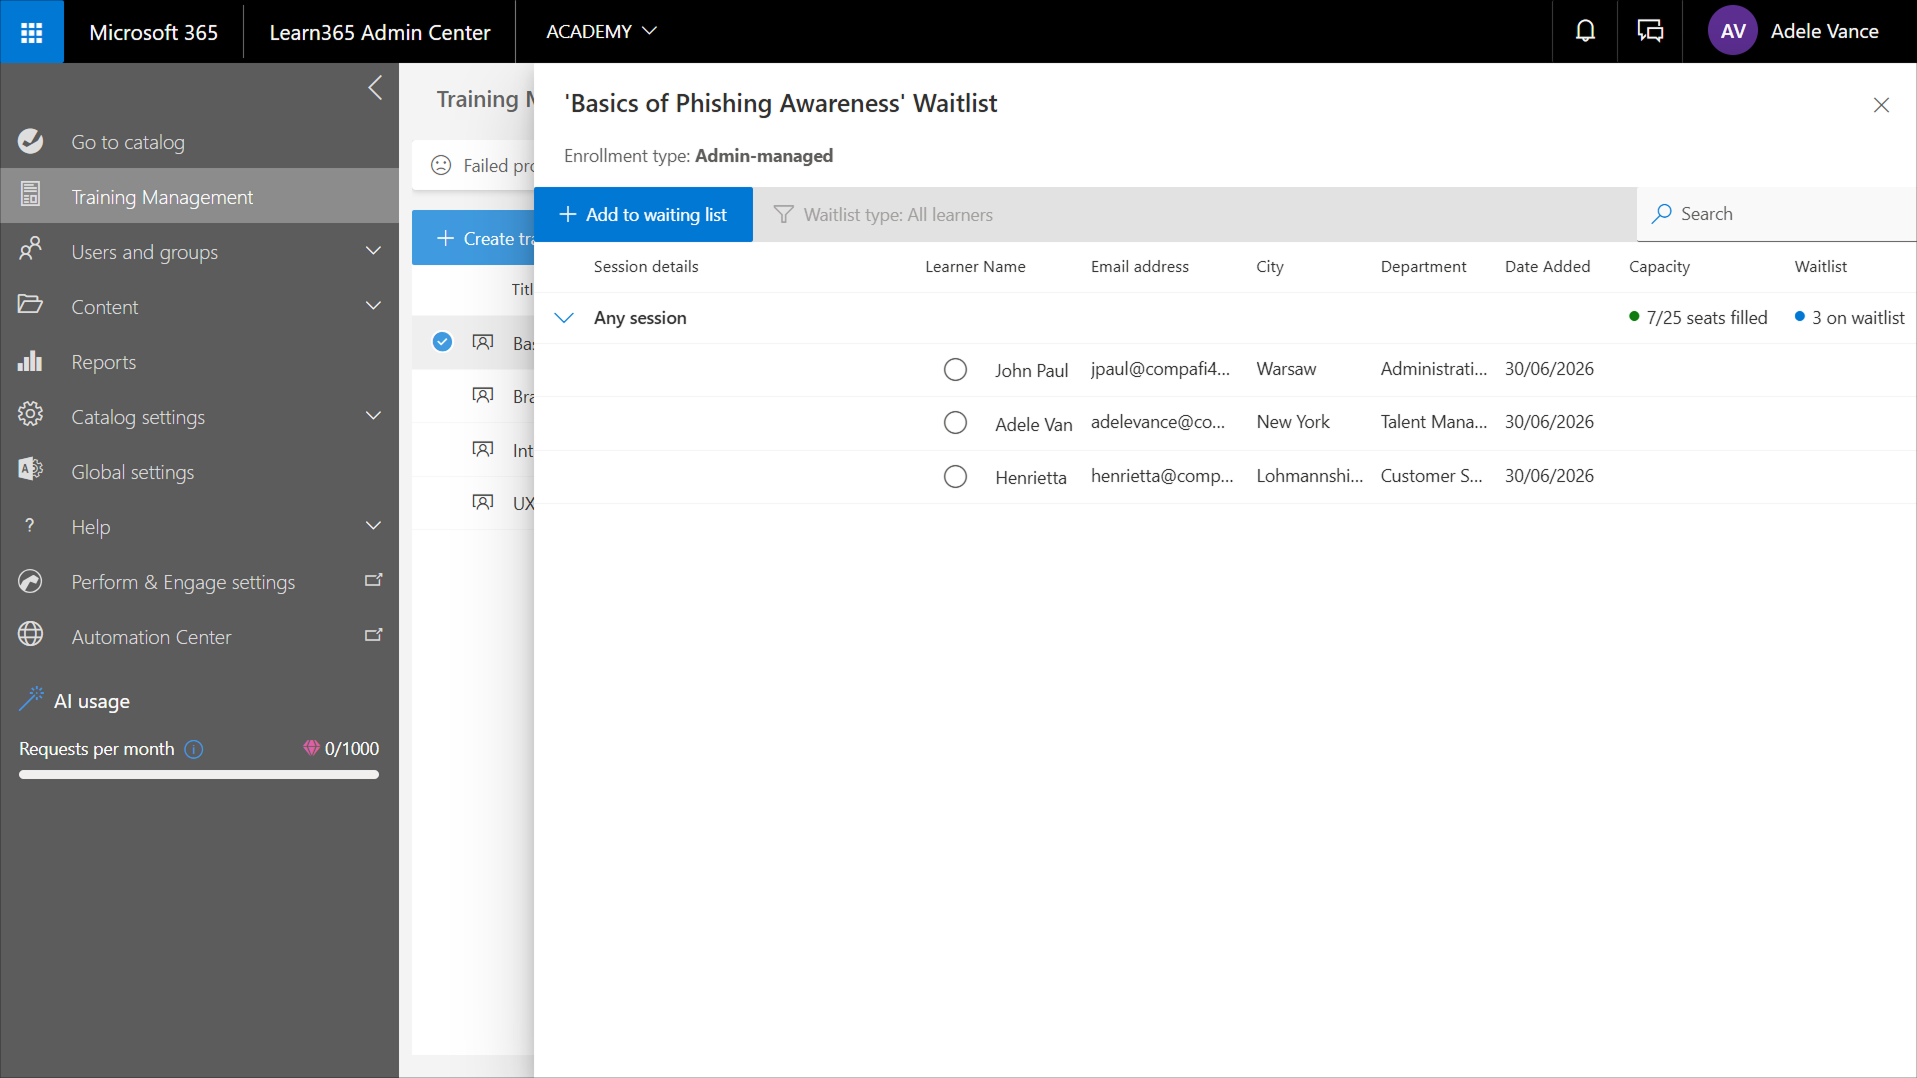Open Reports in the sidebar

(x=200, y=362)
